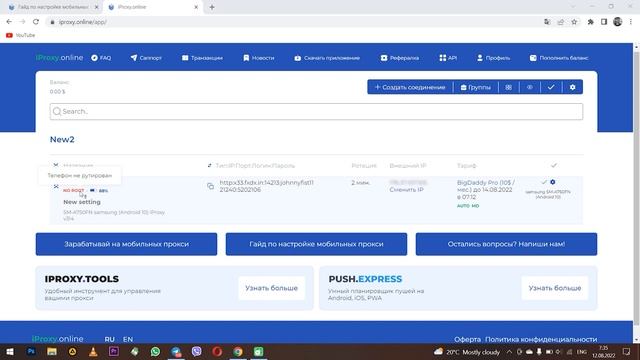
Task: Open WhatsApp from the taskbar
Action: (x=155, y=351)
